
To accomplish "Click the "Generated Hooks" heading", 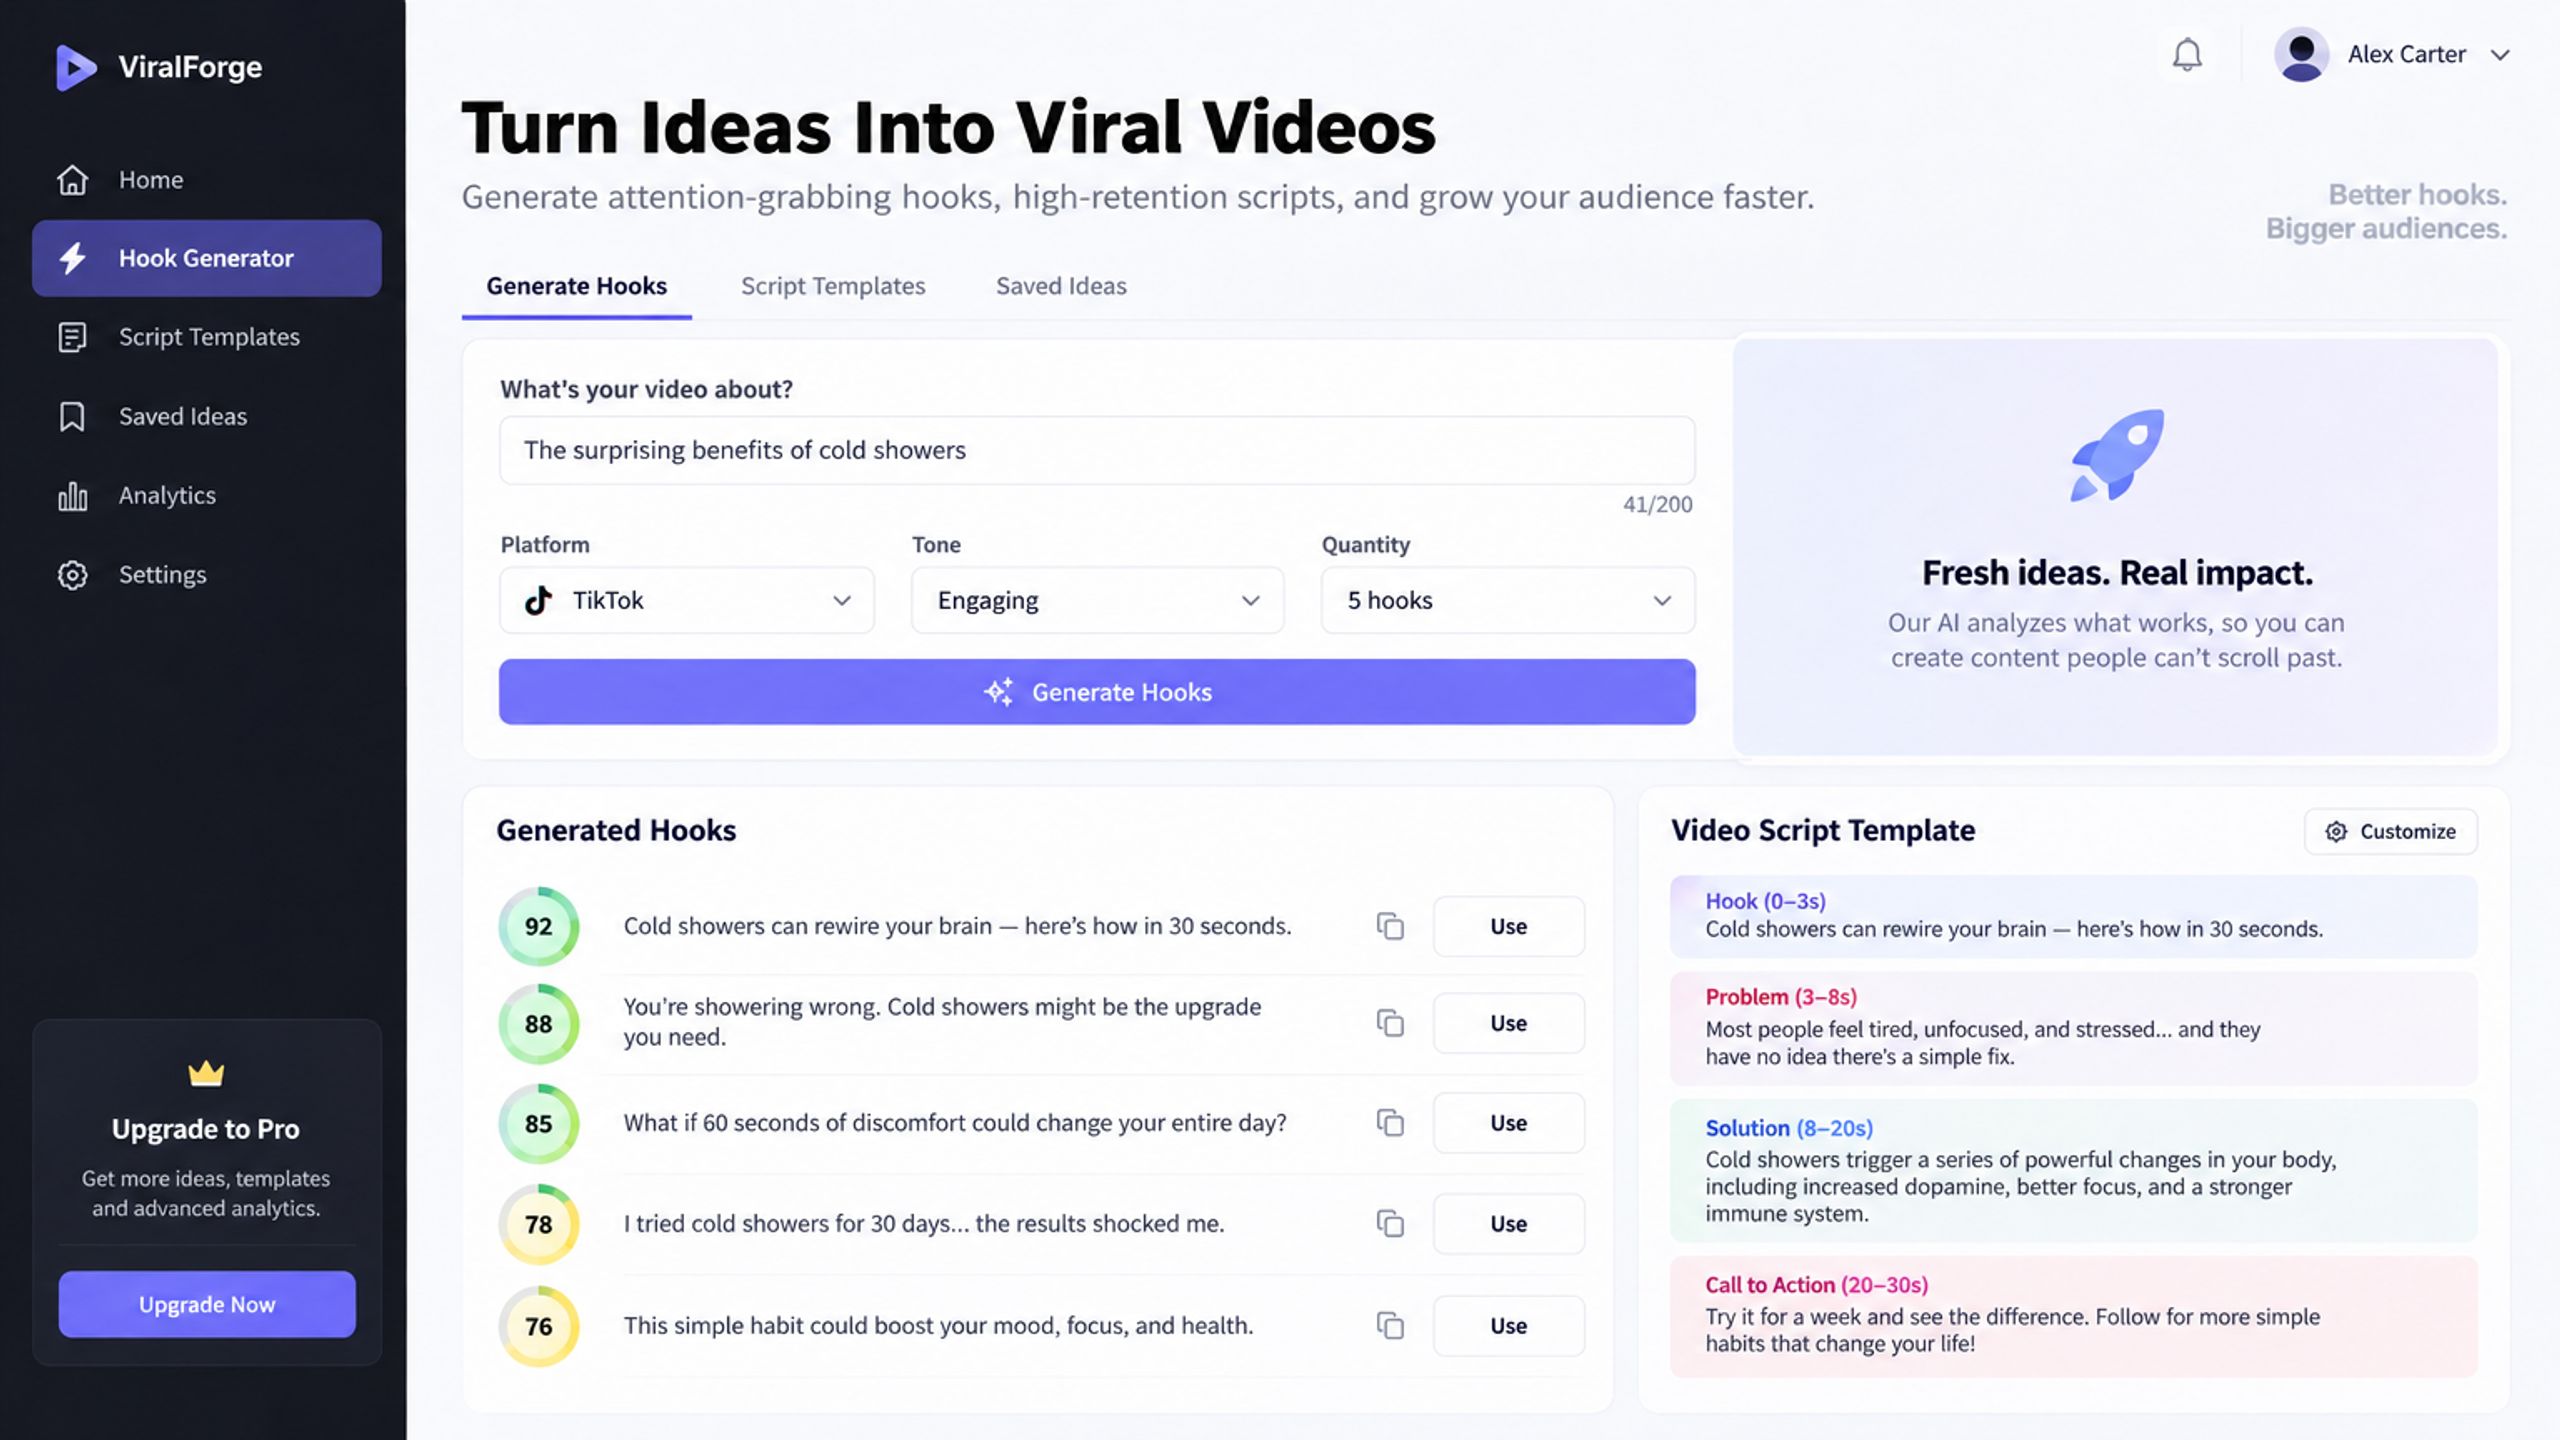I will pyautogui.click(x=616, y=831).
